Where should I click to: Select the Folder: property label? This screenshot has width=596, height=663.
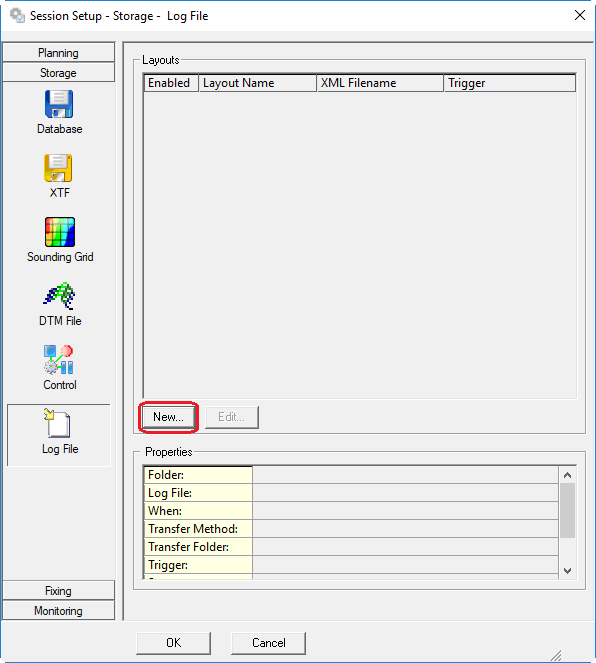point(198,475)
